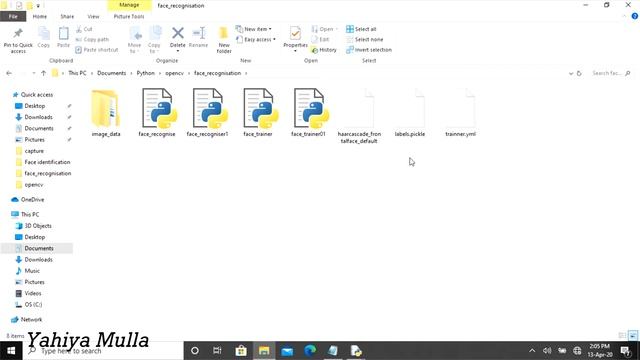Go up one folder level
640x360 pixels.
tap(43, 73)
